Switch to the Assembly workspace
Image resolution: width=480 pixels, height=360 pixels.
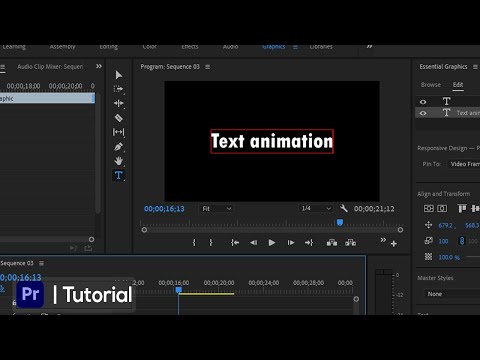tap(62, 47)
